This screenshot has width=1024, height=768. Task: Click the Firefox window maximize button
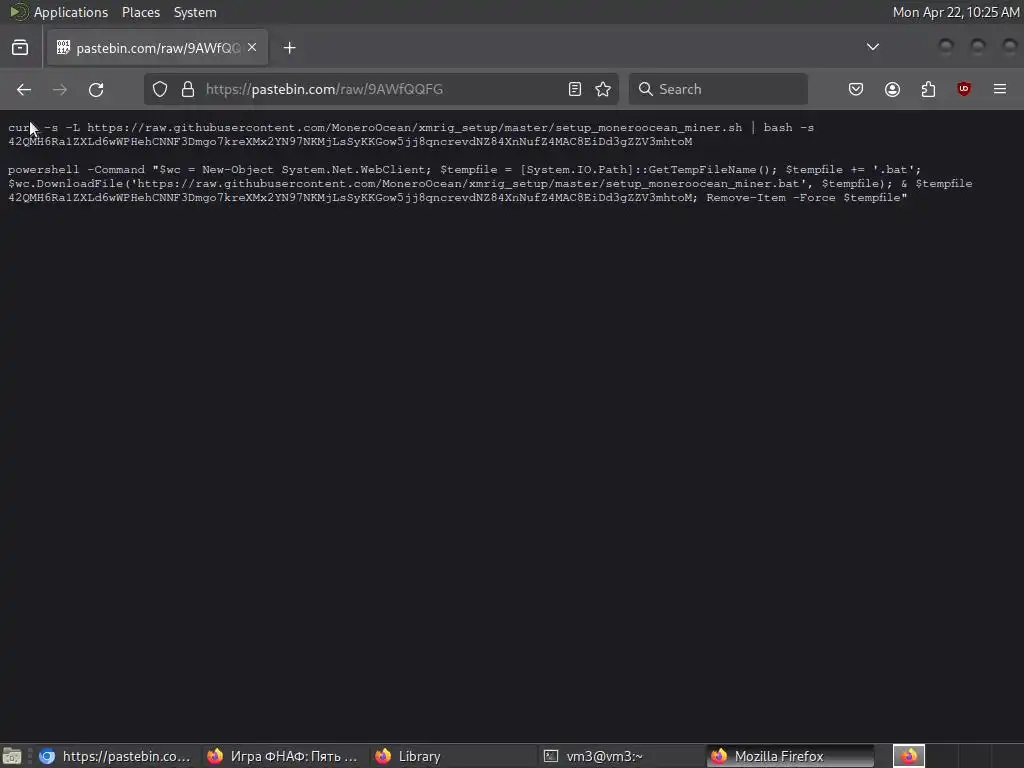coord(978,46)
